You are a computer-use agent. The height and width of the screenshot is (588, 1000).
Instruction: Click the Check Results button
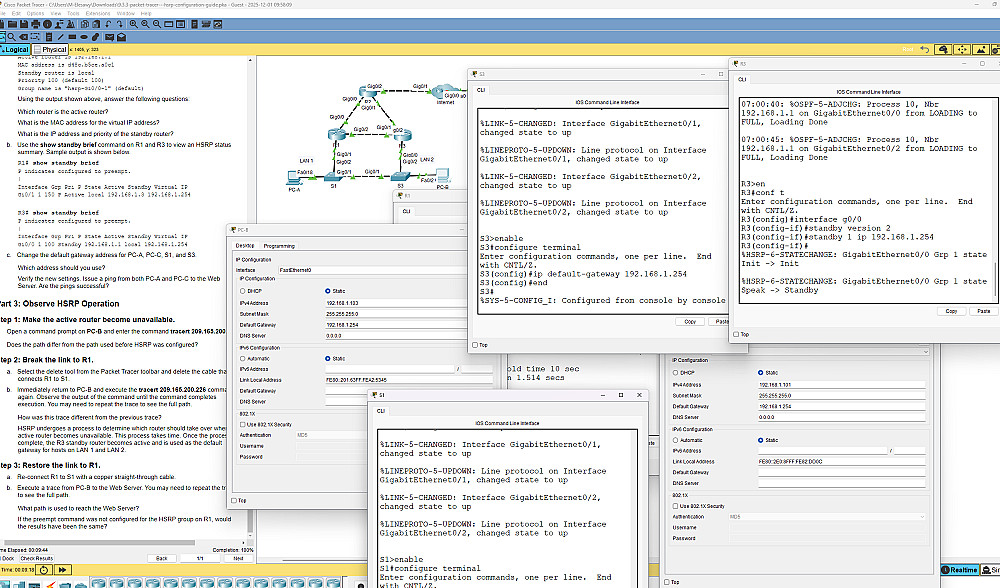pyautogui.click(x=36, y=557)
